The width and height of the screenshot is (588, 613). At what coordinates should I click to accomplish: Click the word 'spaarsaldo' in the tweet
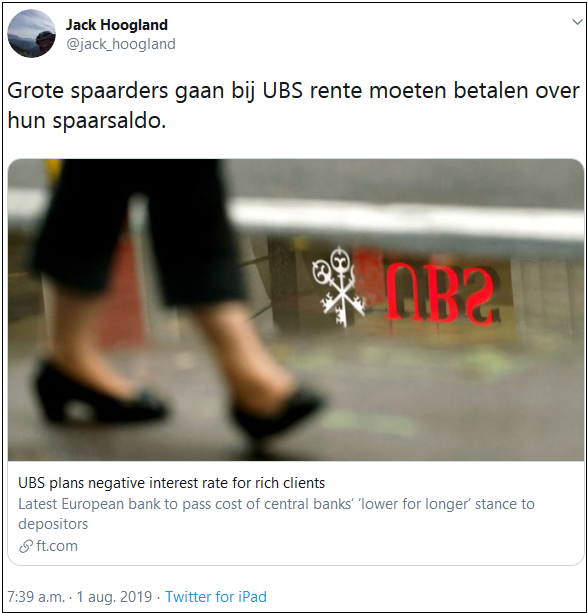[109, 121]
